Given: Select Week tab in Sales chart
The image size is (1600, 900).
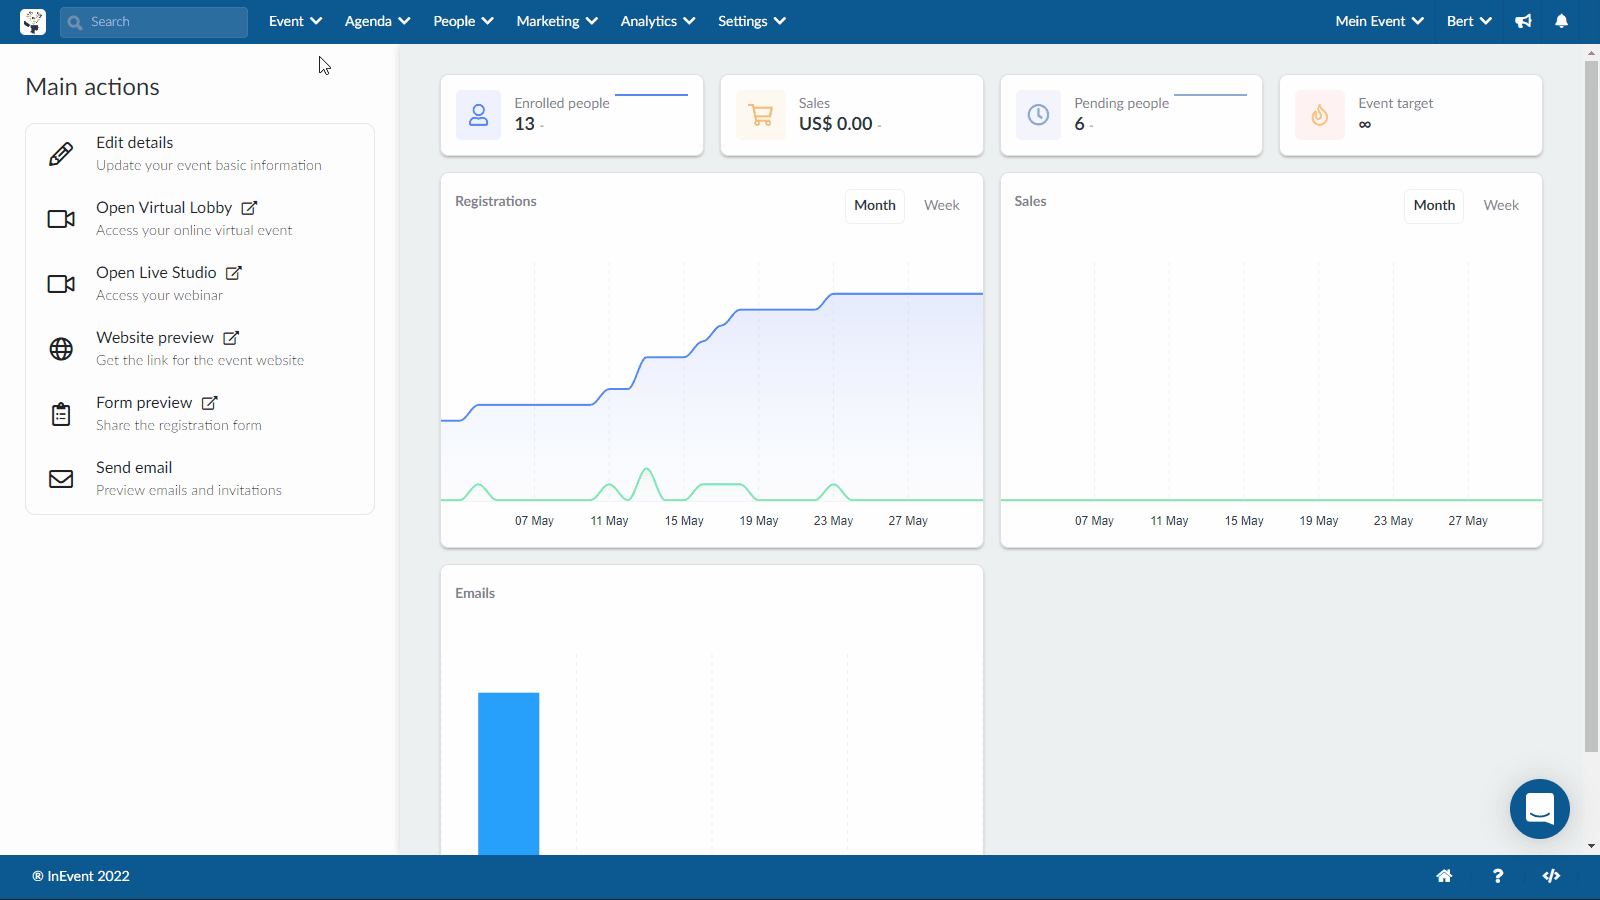Looking at the screenshot, I should coord(1501,205).
